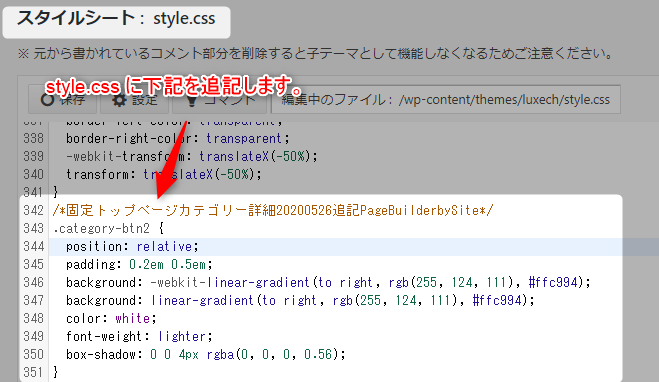Click the line 347 linear-gradient background declaration

click(300, 300)
